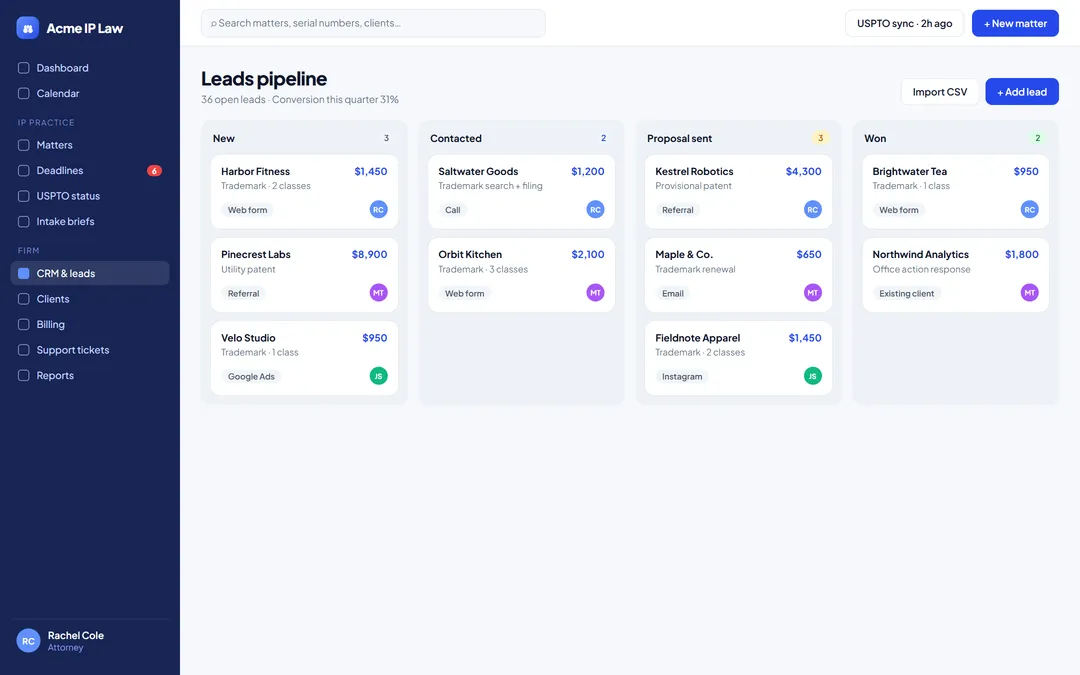The height and width of the screenshot is (675, 1080).
Task: Click RC avatar on Harbor Fitness card
Action: coord(378,209)
